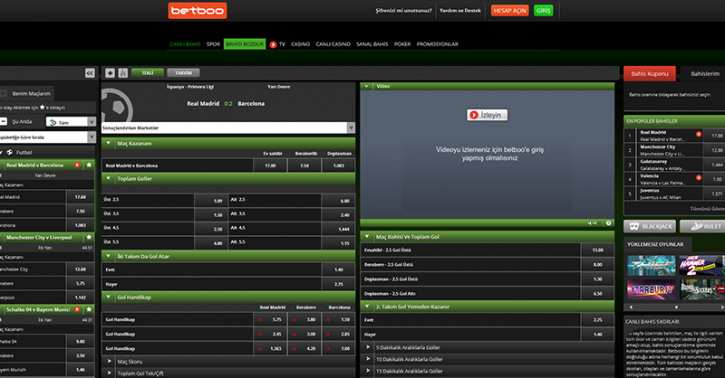
Task: Click the betboo logo
Action: pyautogui.click(x=197, y=10)
